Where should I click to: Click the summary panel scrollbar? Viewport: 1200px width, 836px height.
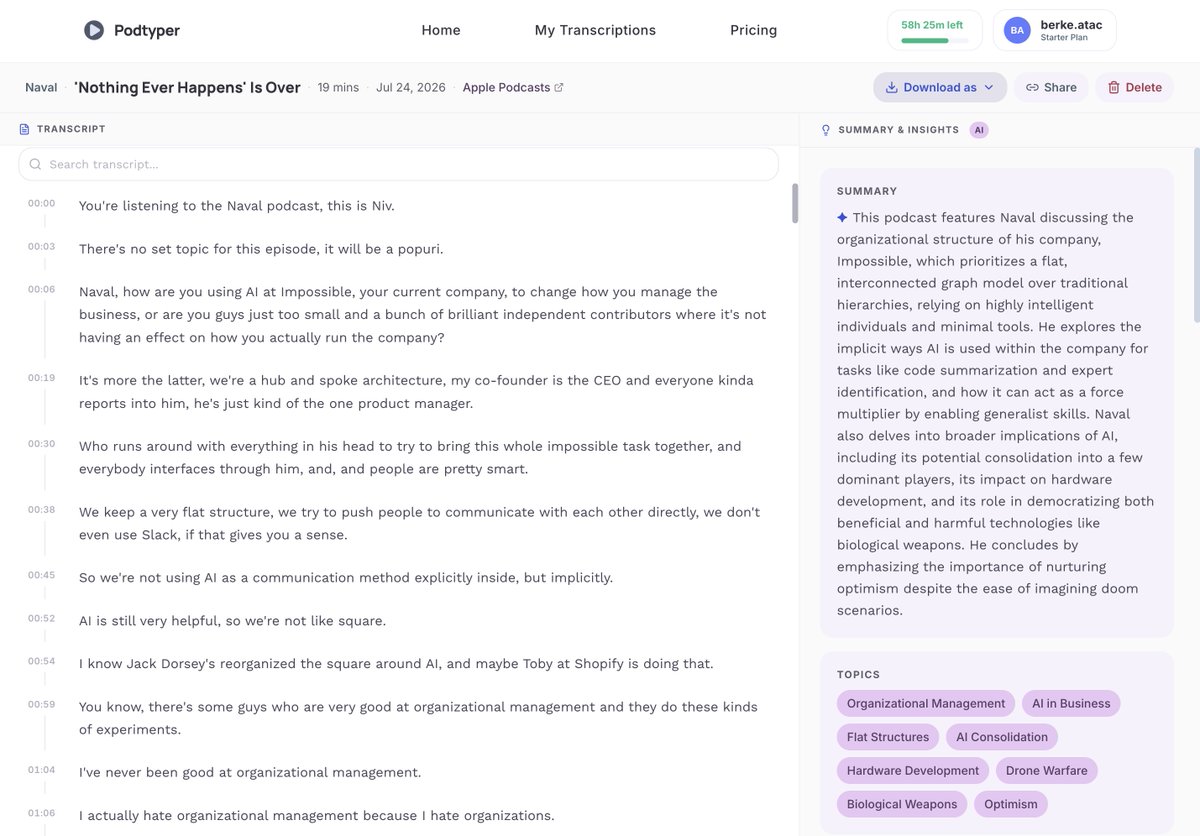pos(1196,236)
